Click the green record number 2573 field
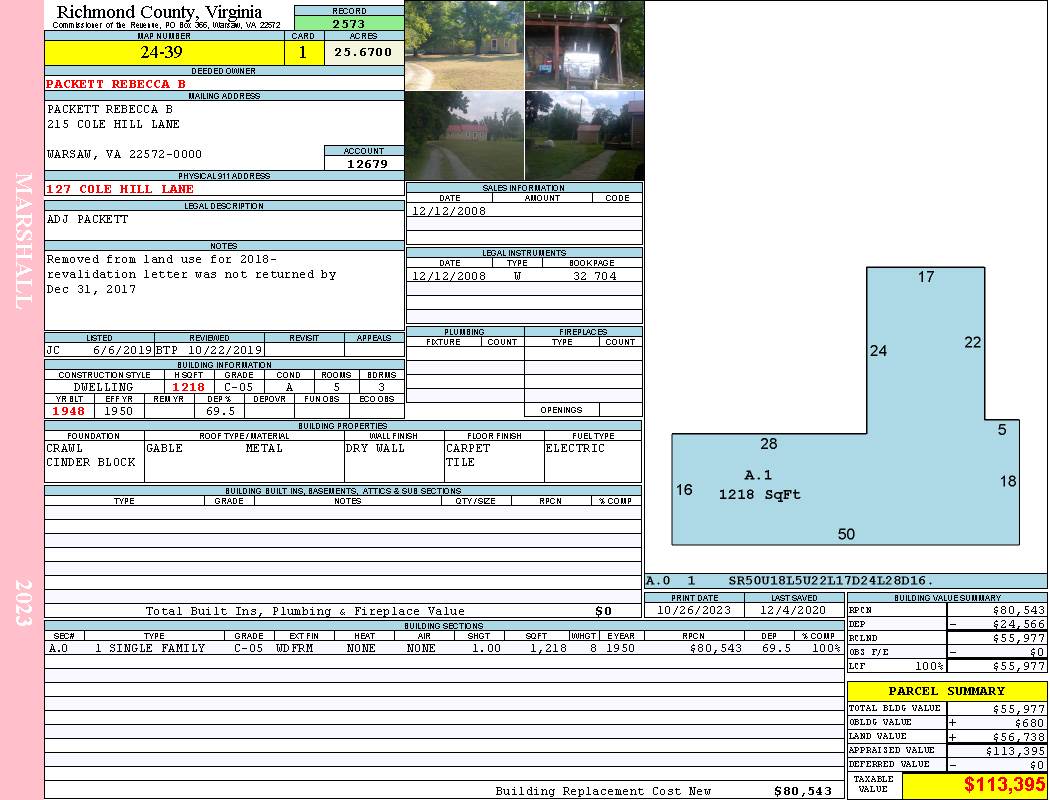This screenshot has width=1050, height=800. tap(349, 23)
